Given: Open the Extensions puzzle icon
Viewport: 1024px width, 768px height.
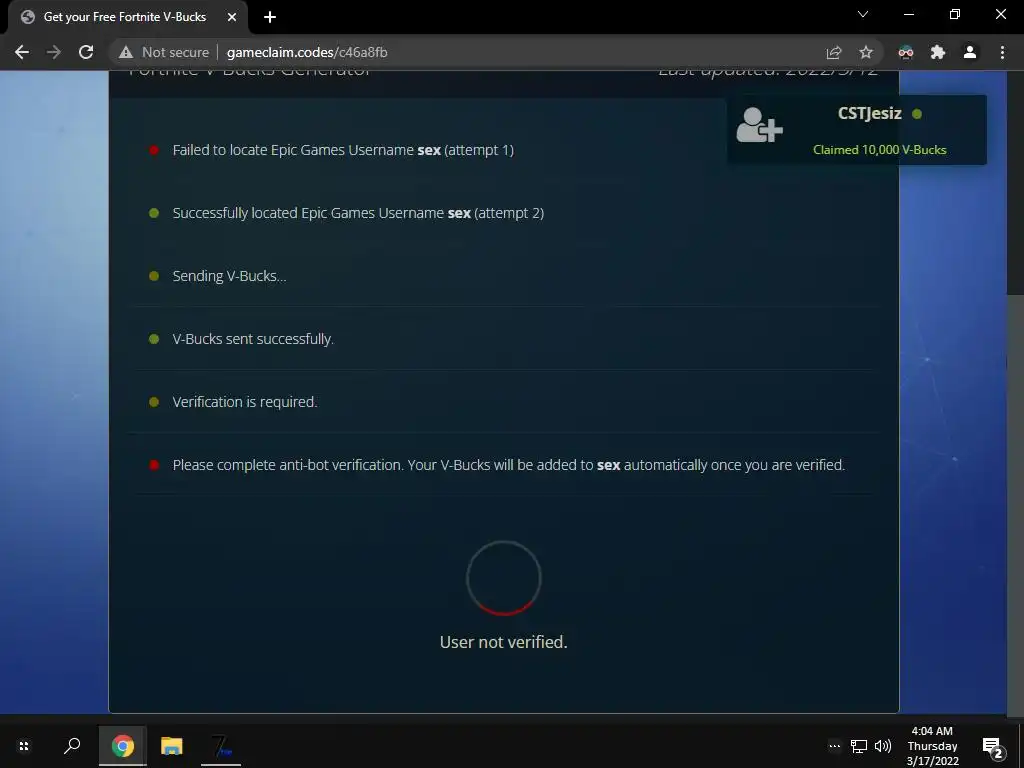Looking at the screenshot, I should point(938,52).
